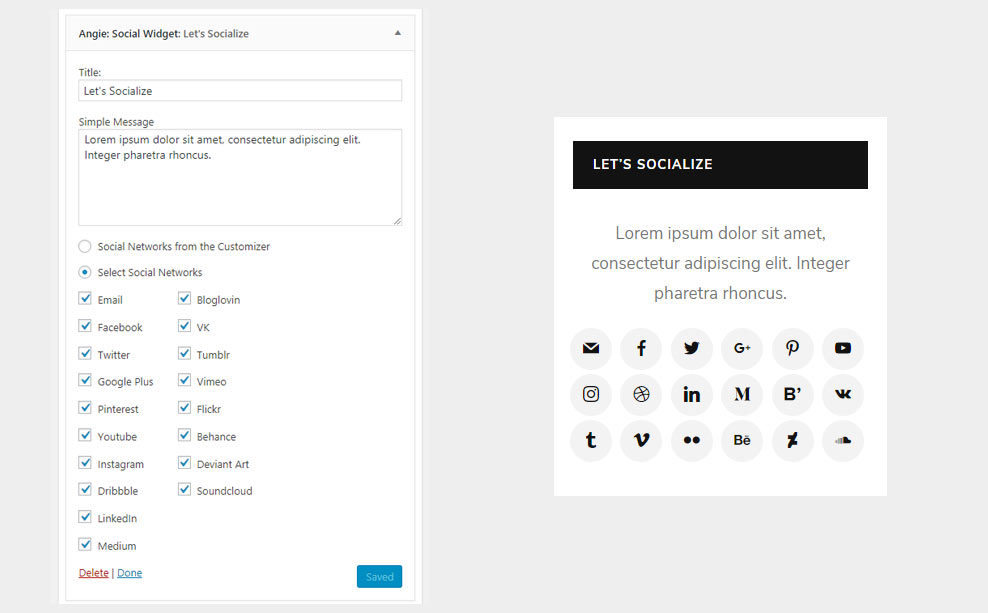
Task: Disable the Soundcloud checkbox
Action: point(185,490)
